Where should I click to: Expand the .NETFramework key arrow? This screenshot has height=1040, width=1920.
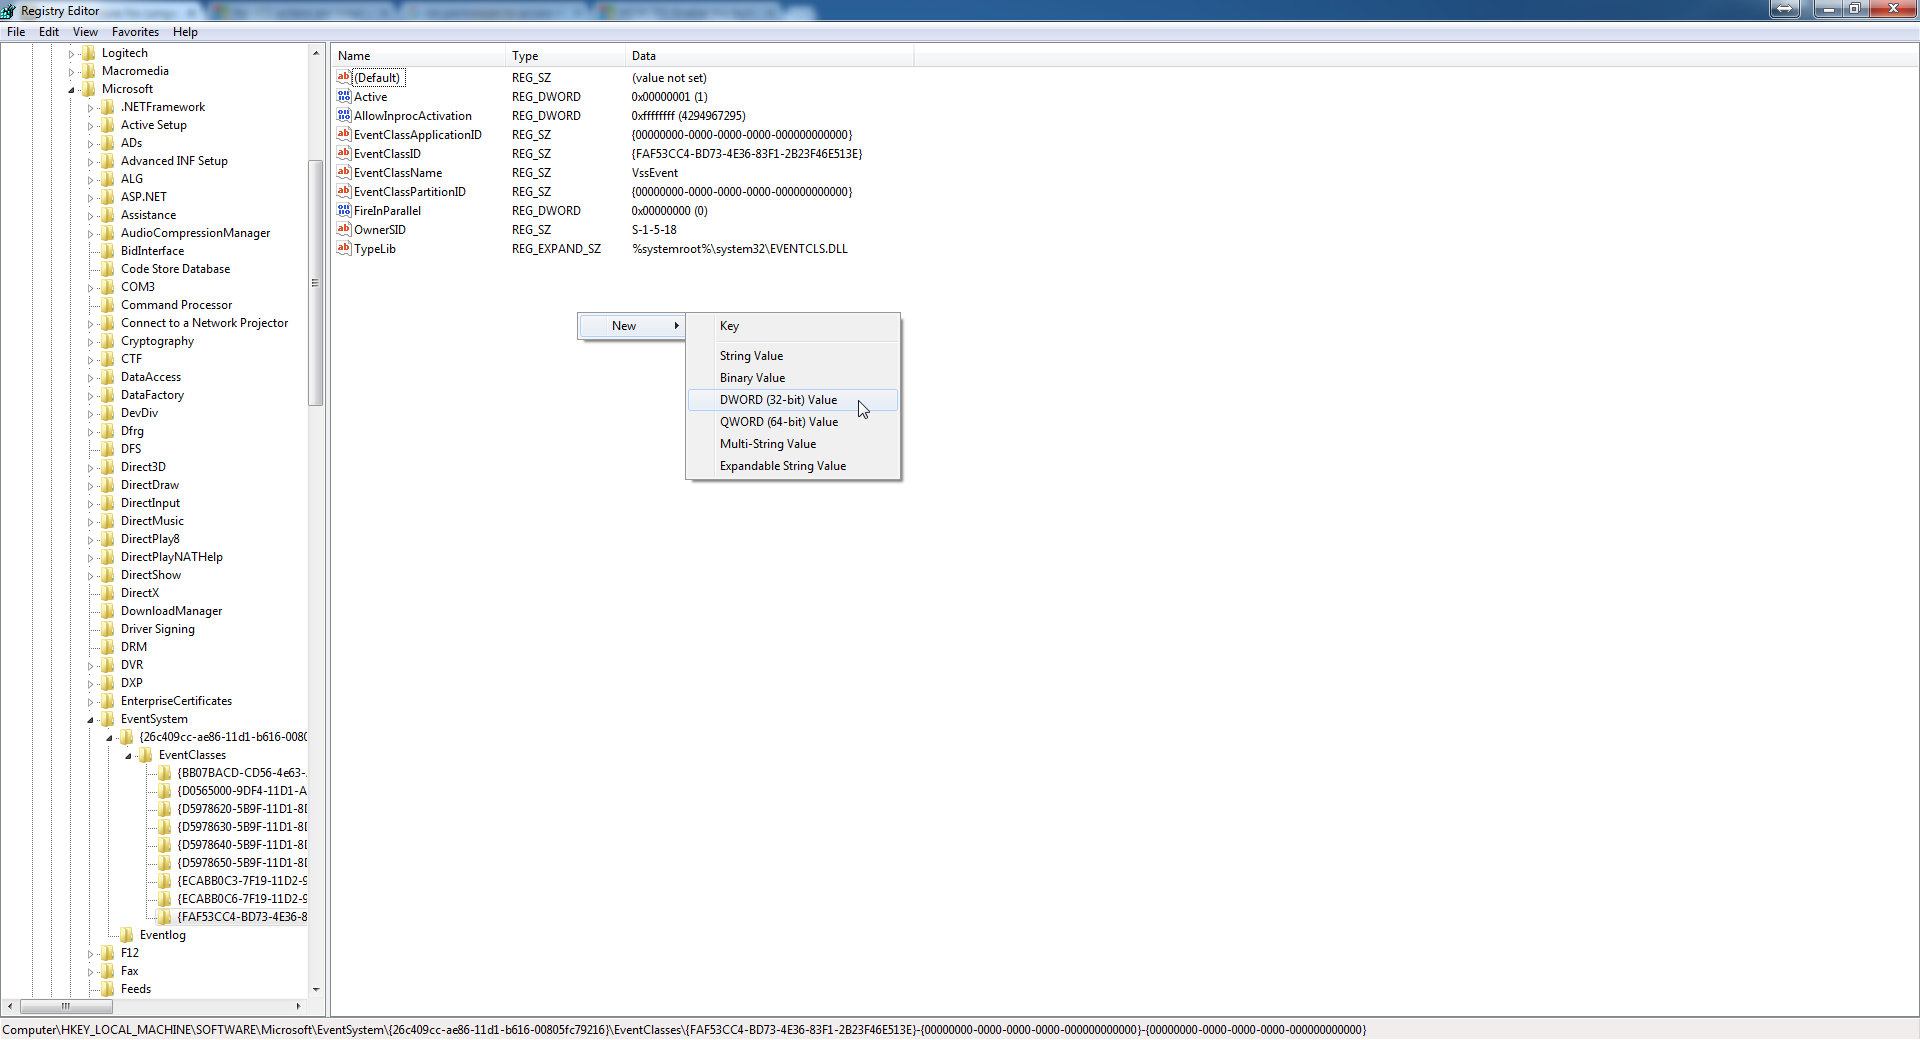[90, 108]
